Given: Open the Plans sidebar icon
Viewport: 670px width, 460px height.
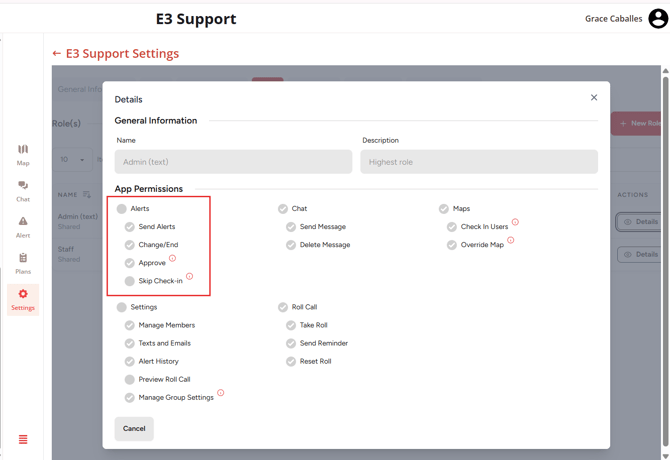Looking at the screenshot, I should [x=22, y=262].
